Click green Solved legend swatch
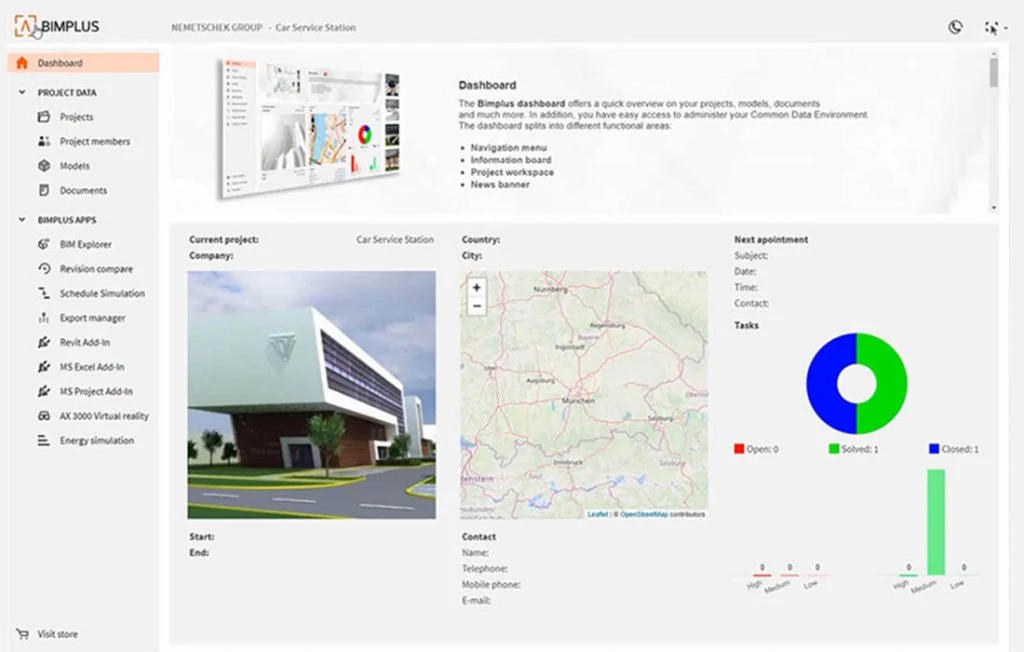The width and height of the screenshot is (1024, 652). [x=834, y=449]
